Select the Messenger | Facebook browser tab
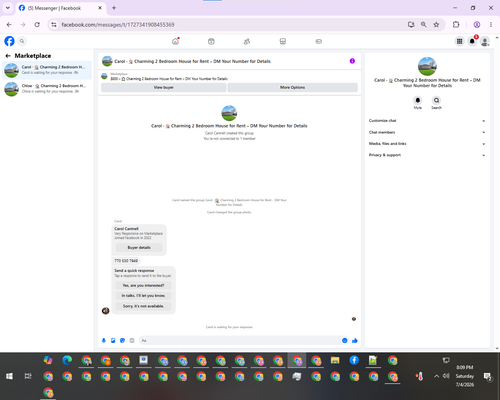Screen dimensions: 500x400 click(60, 8)
